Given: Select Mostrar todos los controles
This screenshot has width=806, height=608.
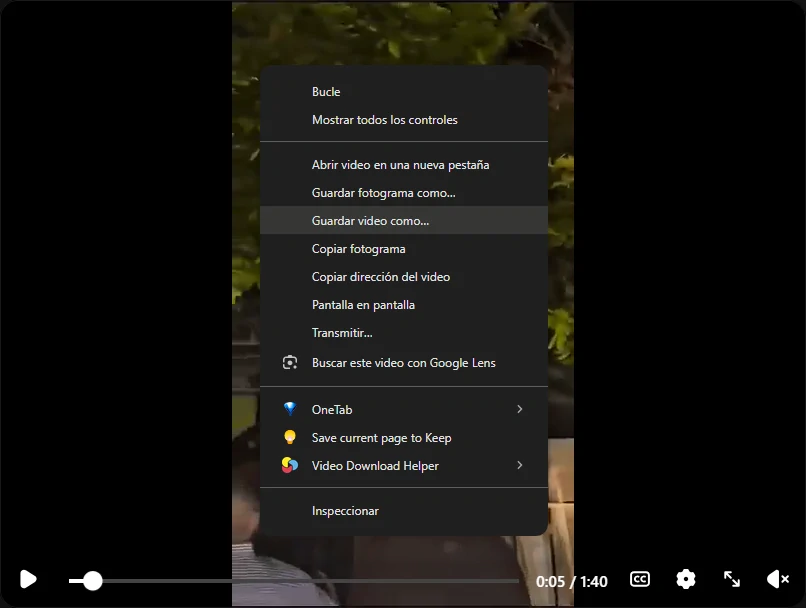Looking at the screenshot, I should click(404, 120).
